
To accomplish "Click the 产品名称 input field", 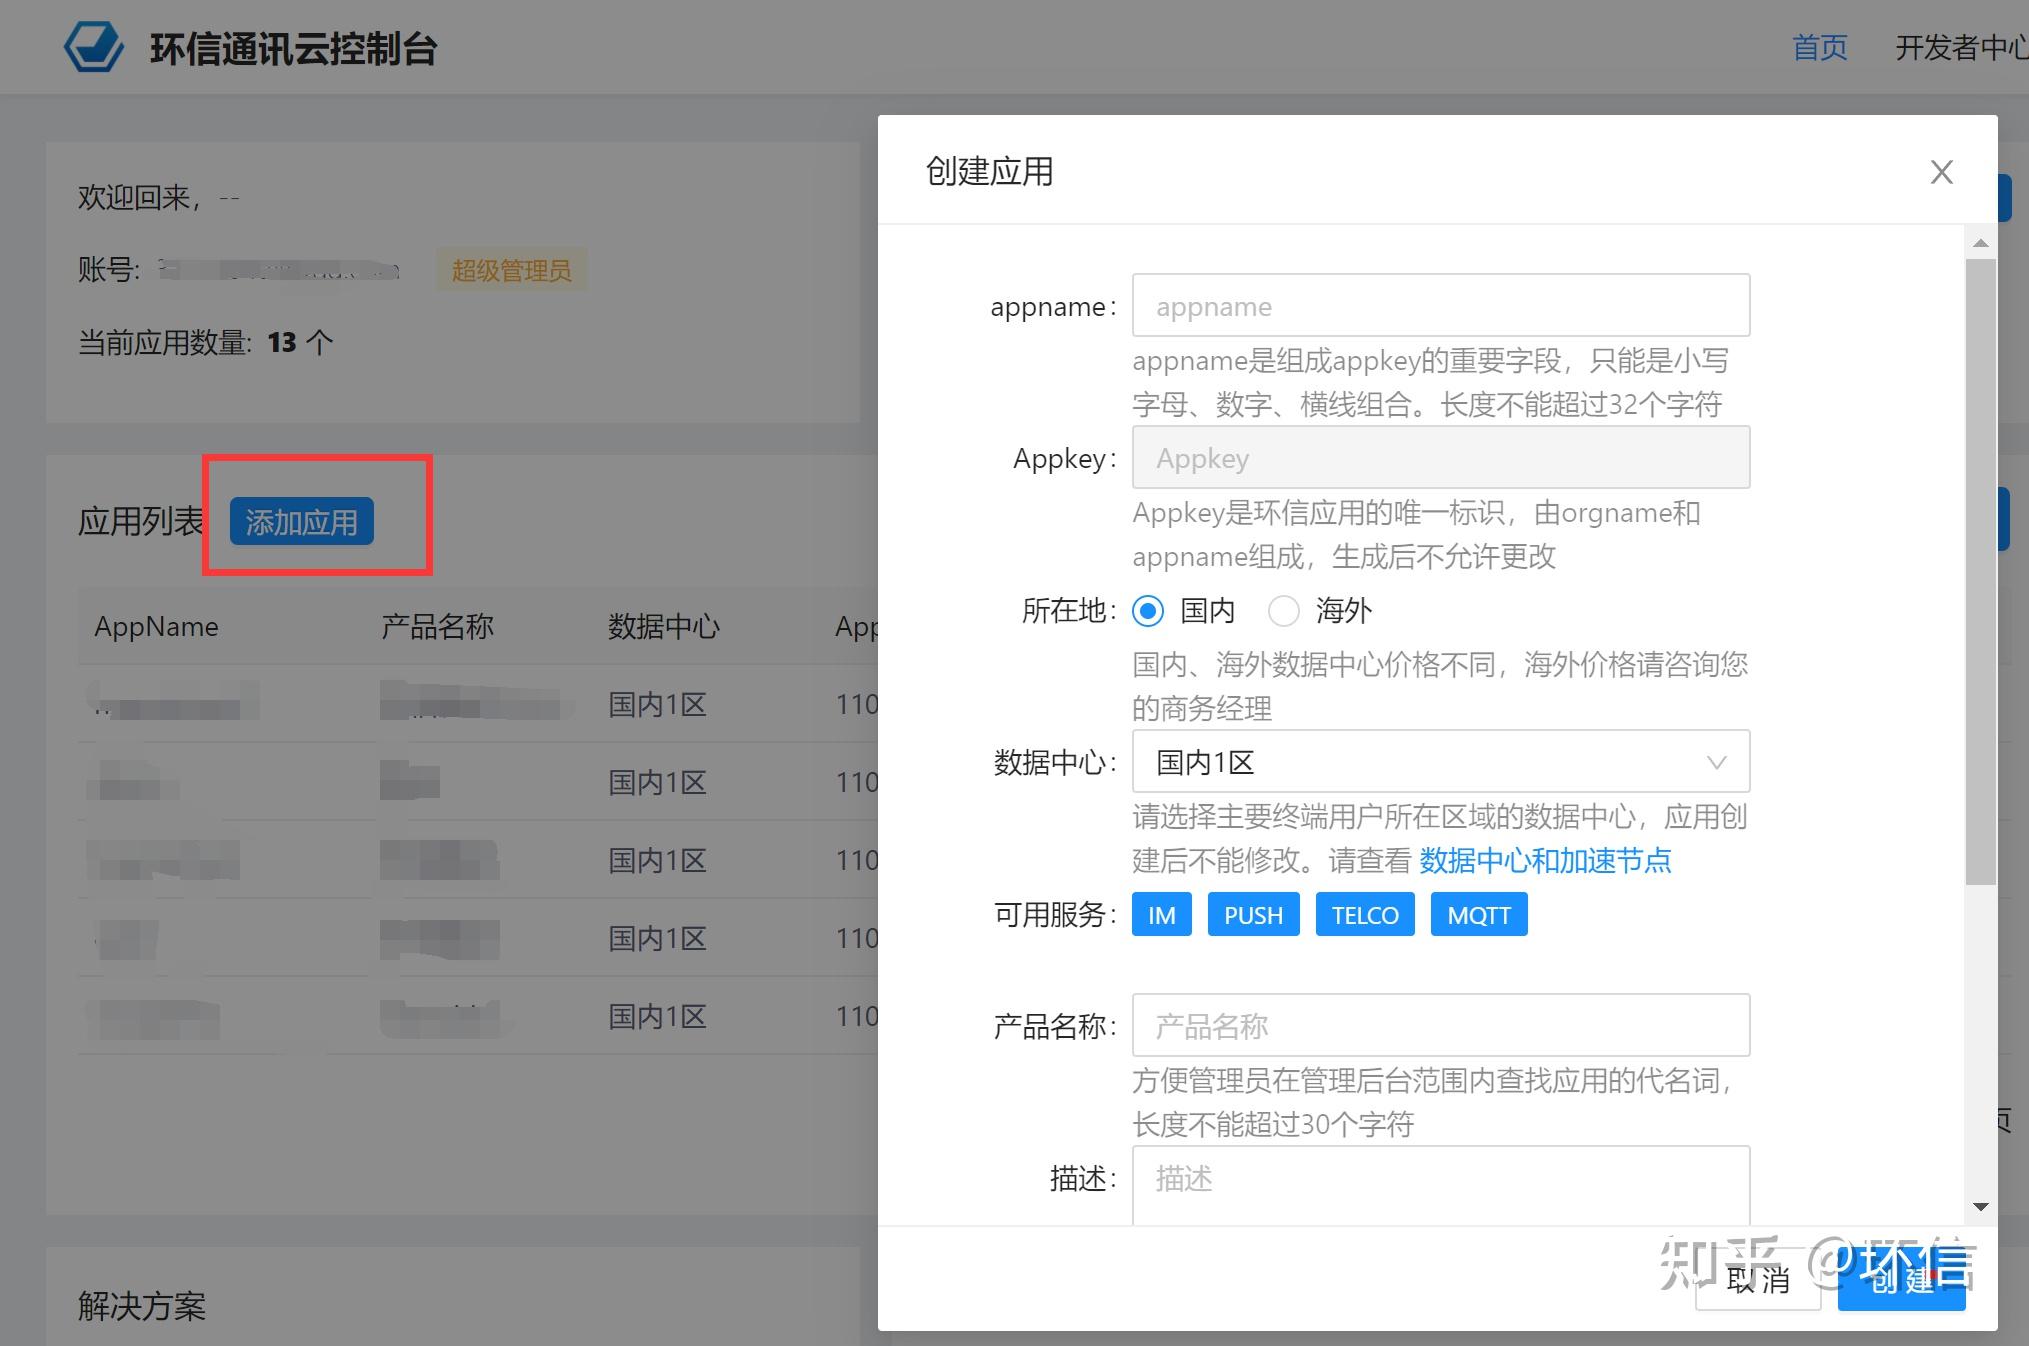I will tap(1440, 1025).
